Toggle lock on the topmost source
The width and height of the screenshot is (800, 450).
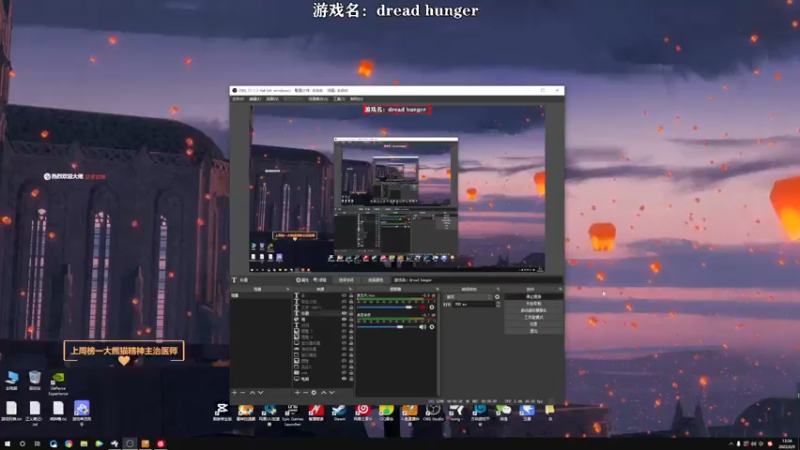351,296
